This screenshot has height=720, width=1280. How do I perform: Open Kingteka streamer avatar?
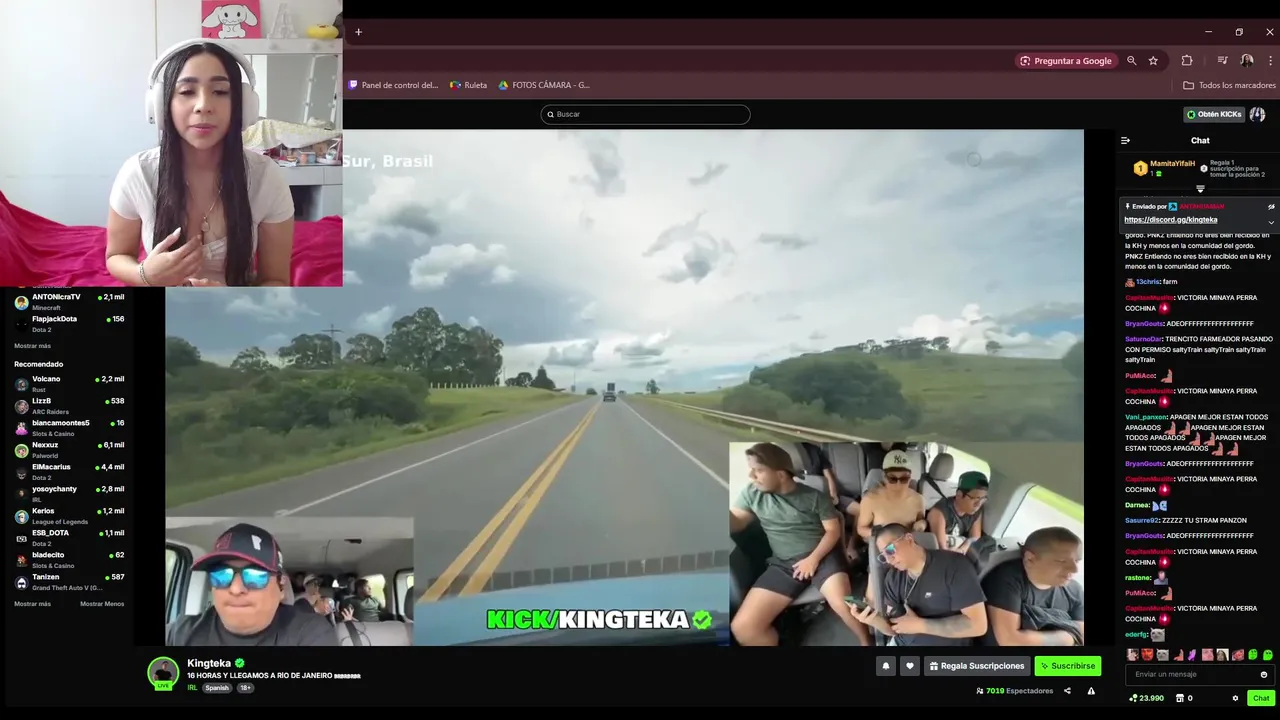click(163, 672)
